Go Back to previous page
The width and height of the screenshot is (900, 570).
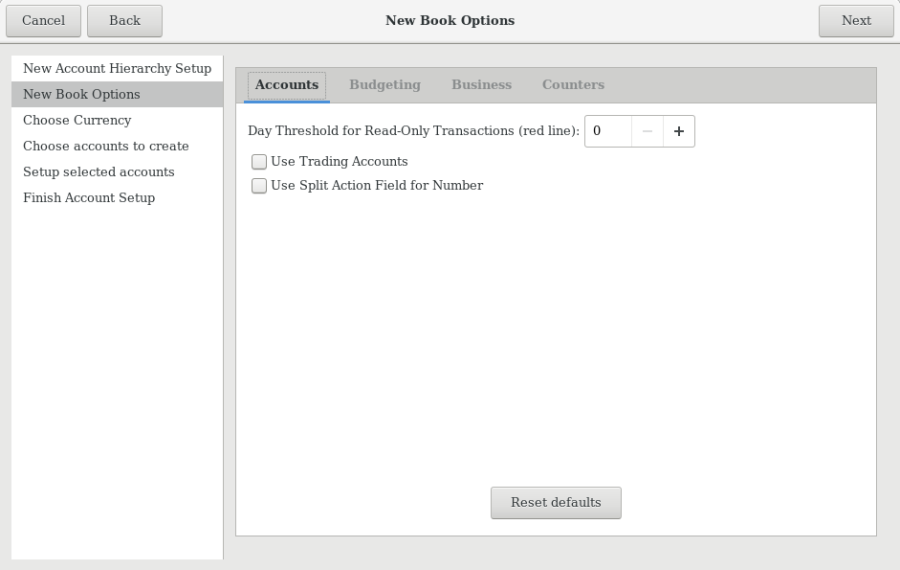pyautogui.click(x=124, y=20)
